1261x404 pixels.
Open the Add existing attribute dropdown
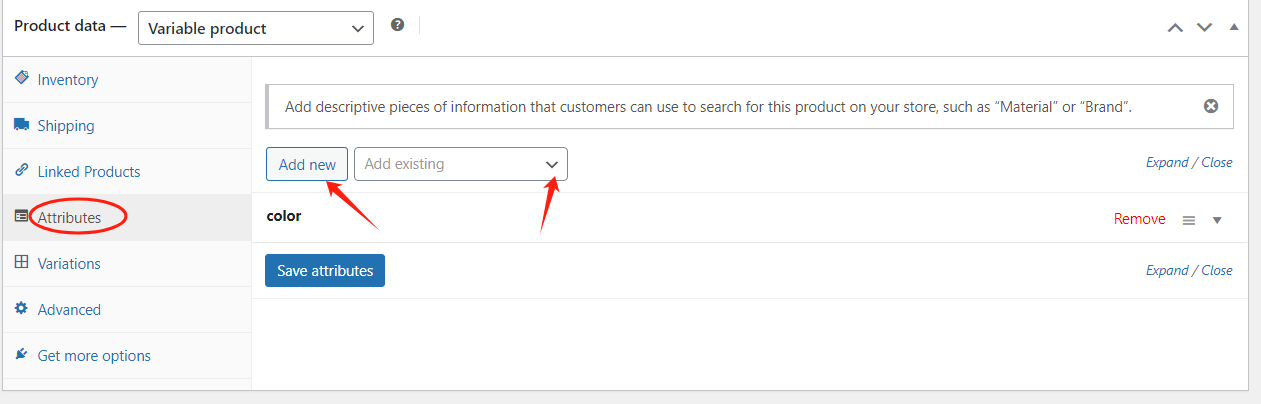460,164
